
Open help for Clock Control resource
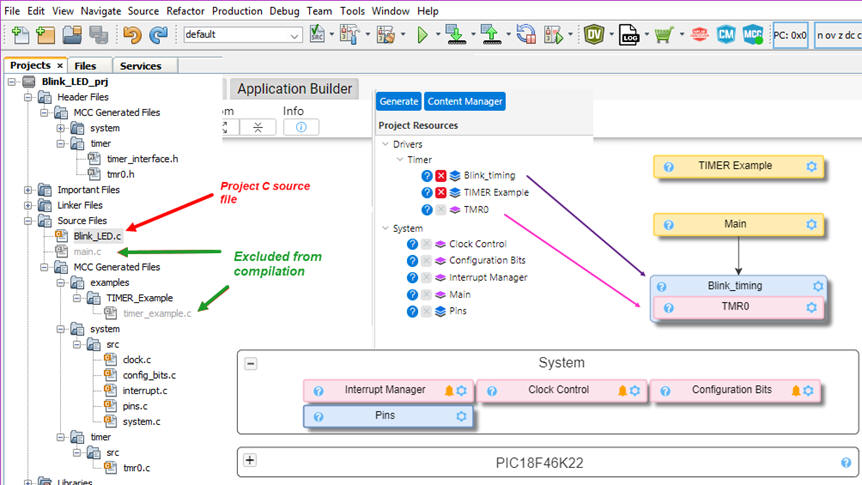[412, 244]
